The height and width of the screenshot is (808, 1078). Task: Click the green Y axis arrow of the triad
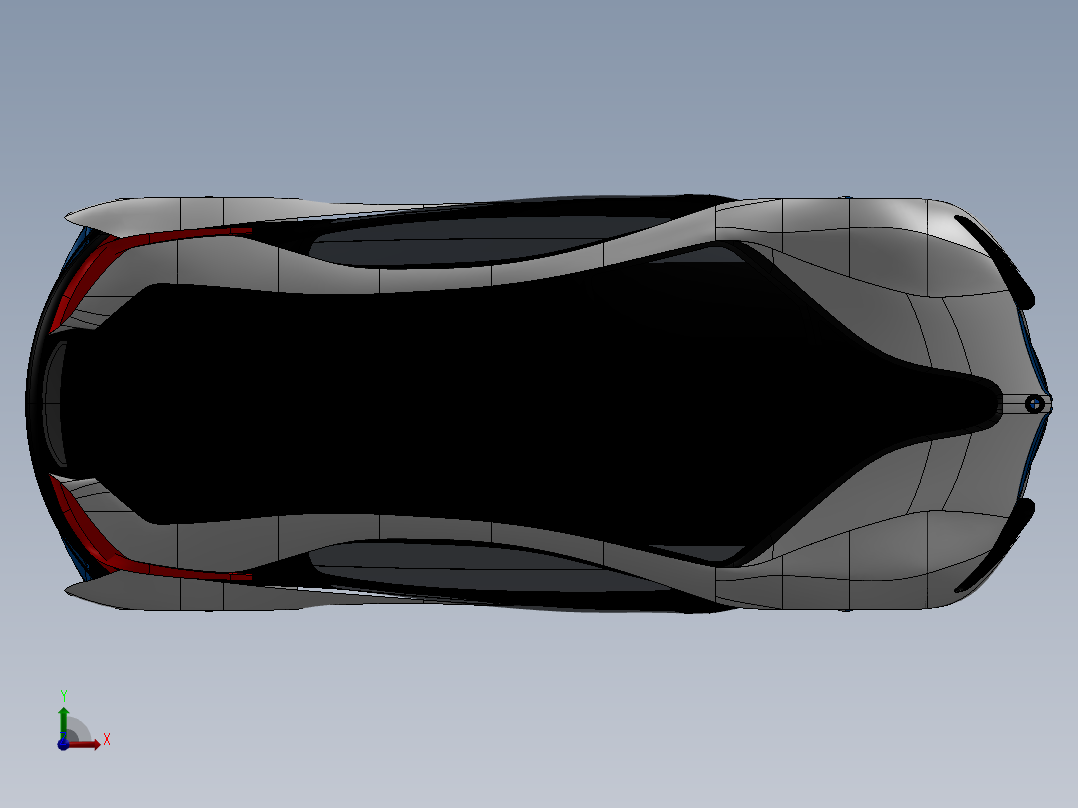click(x=64, y=722)
